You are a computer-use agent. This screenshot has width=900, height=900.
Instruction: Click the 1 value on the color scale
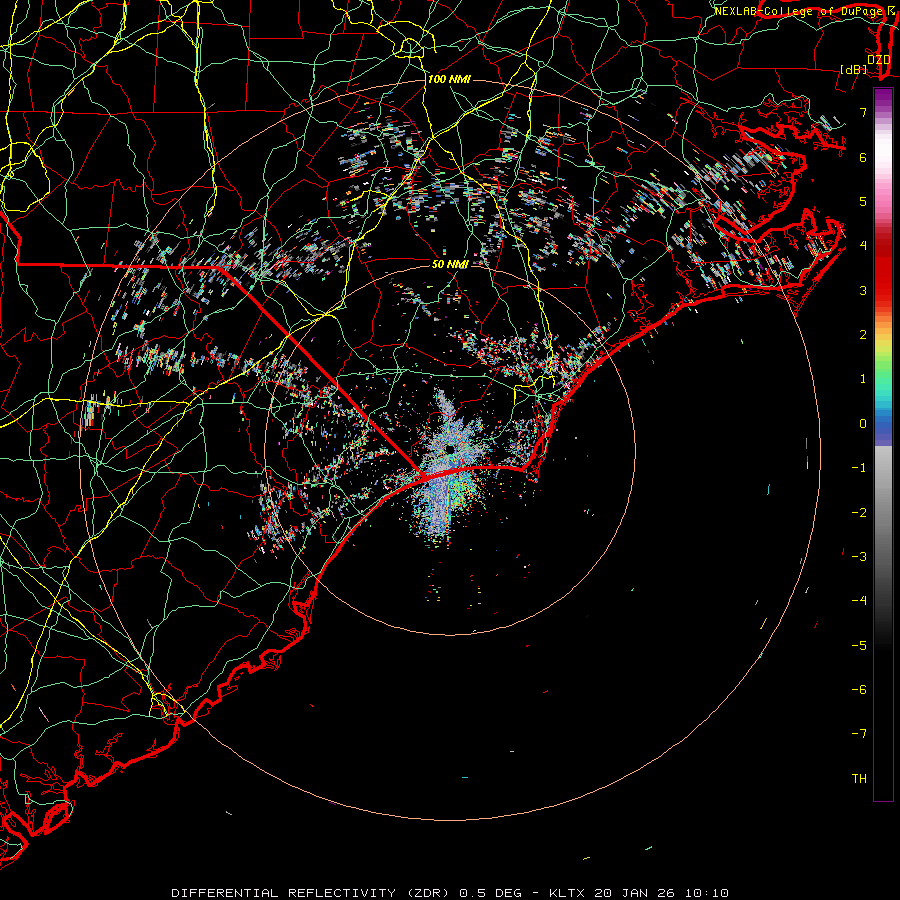point(863,379)
